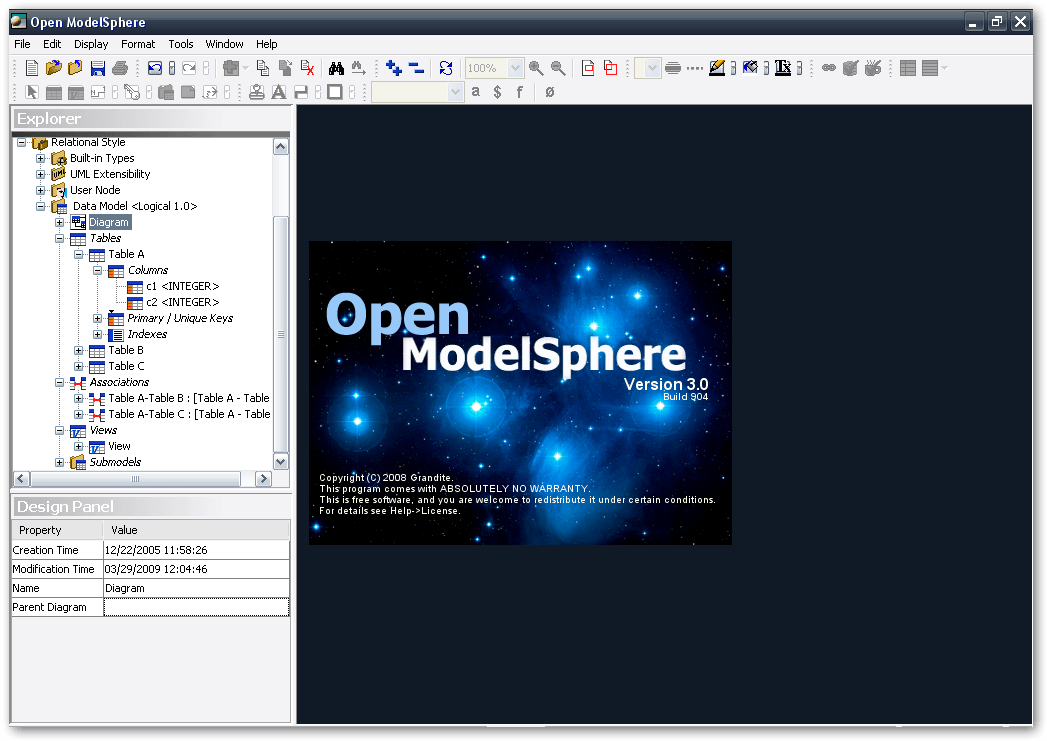Select the arrow pointer selection tool
Viewport: 1047px width, 741px height.
(32, 92)
